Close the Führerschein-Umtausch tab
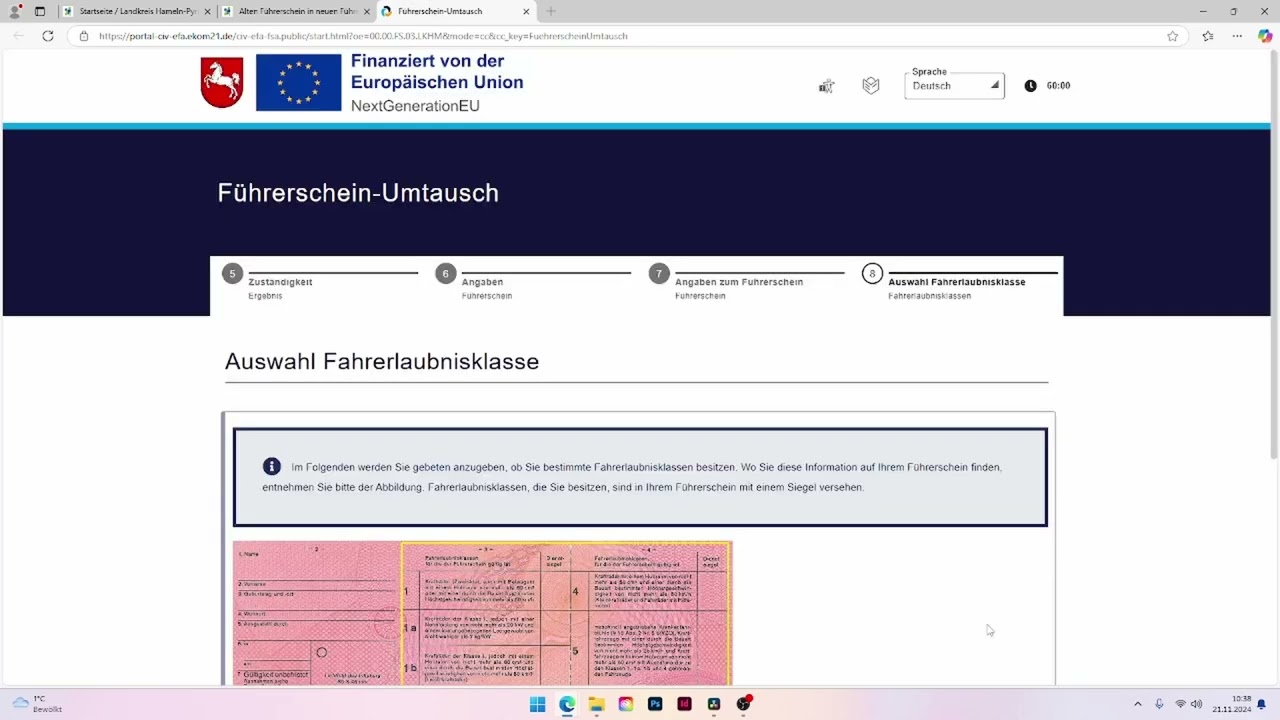1280x720 pixels. tap(527, 11)
